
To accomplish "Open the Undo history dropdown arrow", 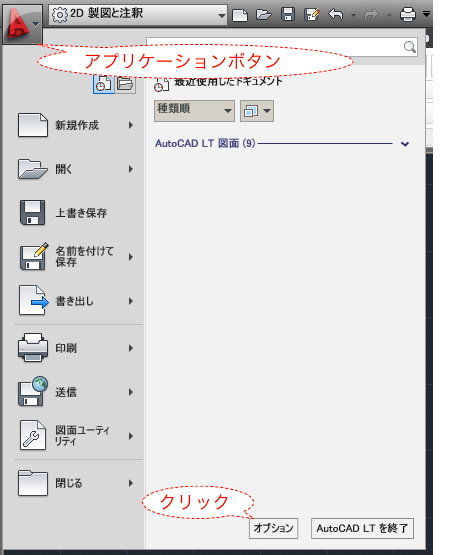I will (x=353, y=15).
